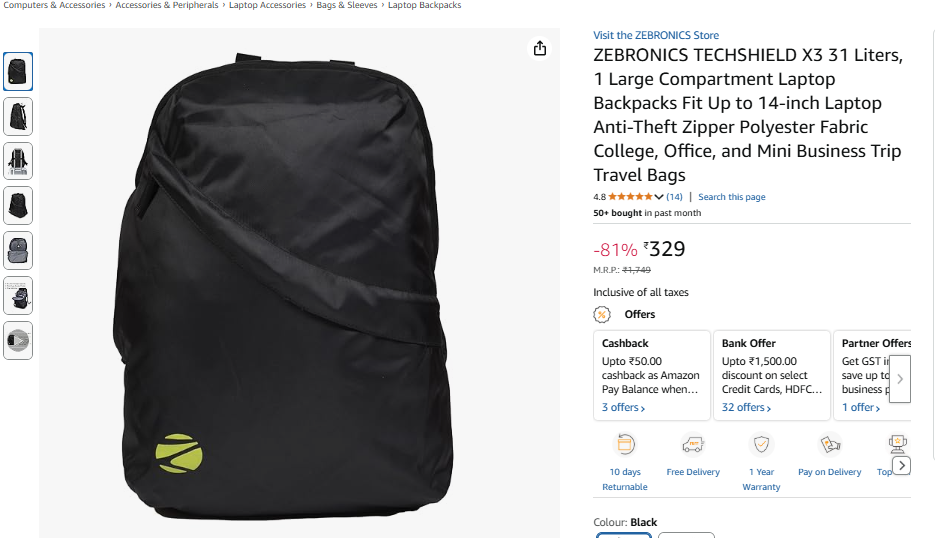This screenshot has height=538, width=935.
Task: Visit the ZEBRONICS Store link
Action: click(656, 35)
